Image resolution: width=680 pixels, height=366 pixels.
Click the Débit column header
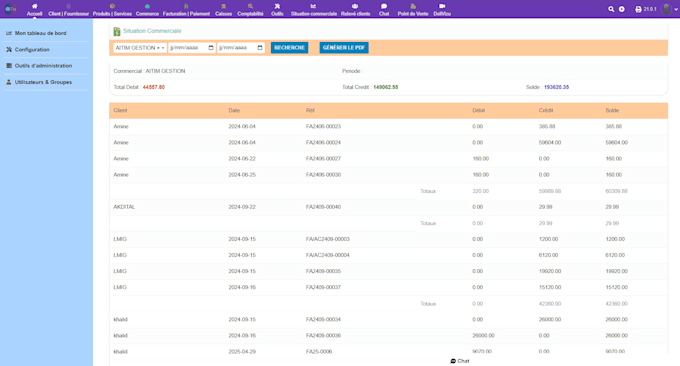(479, 111)
